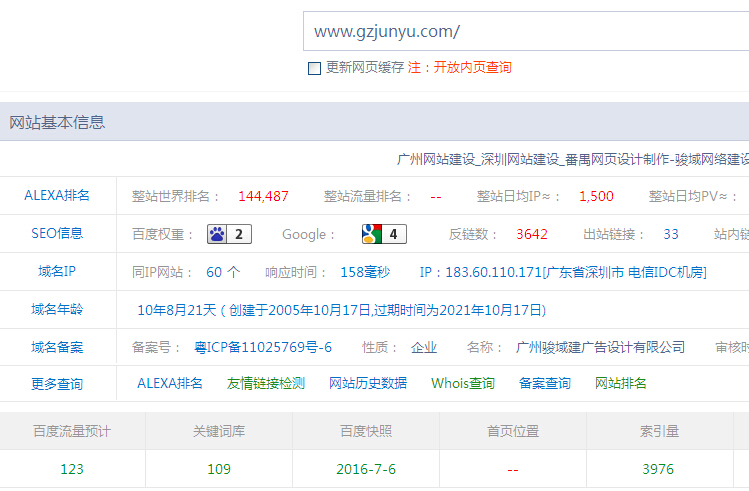
Task: Click the ICP number 粤ICP备11025769号-6
Action: coord(262,348)
